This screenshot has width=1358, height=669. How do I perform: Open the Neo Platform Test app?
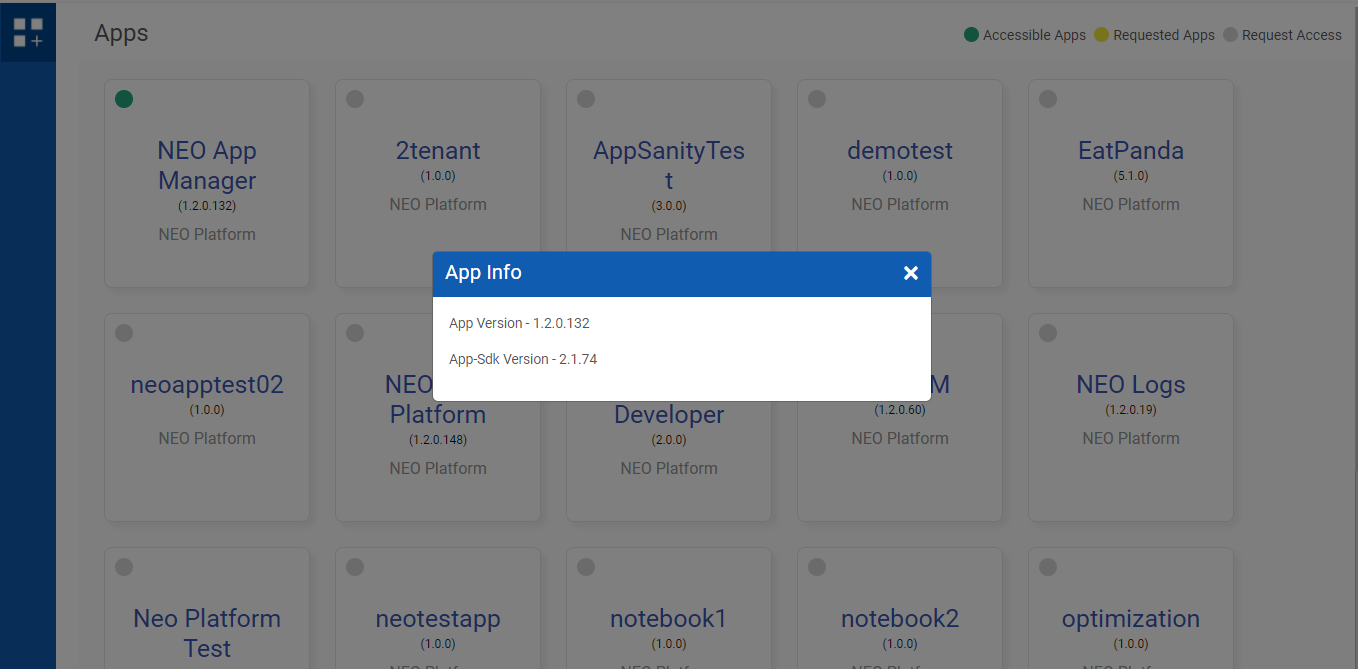click(x=207, y=634)
